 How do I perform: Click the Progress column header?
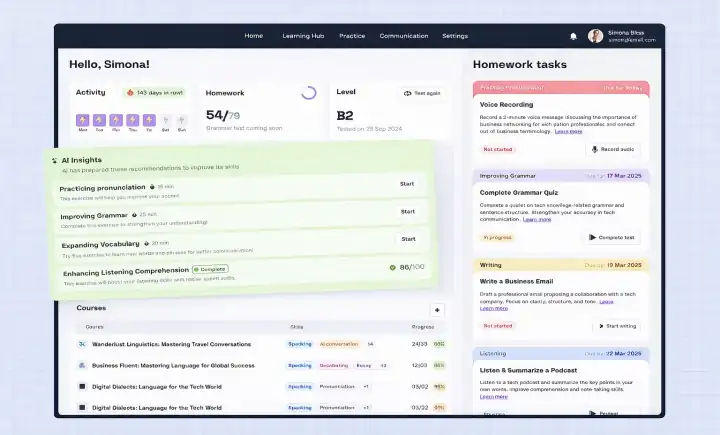(423, 327)
